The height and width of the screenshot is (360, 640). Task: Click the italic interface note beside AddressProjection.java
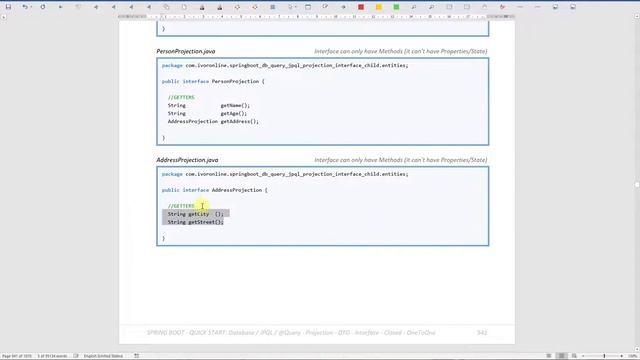point(400,160)
